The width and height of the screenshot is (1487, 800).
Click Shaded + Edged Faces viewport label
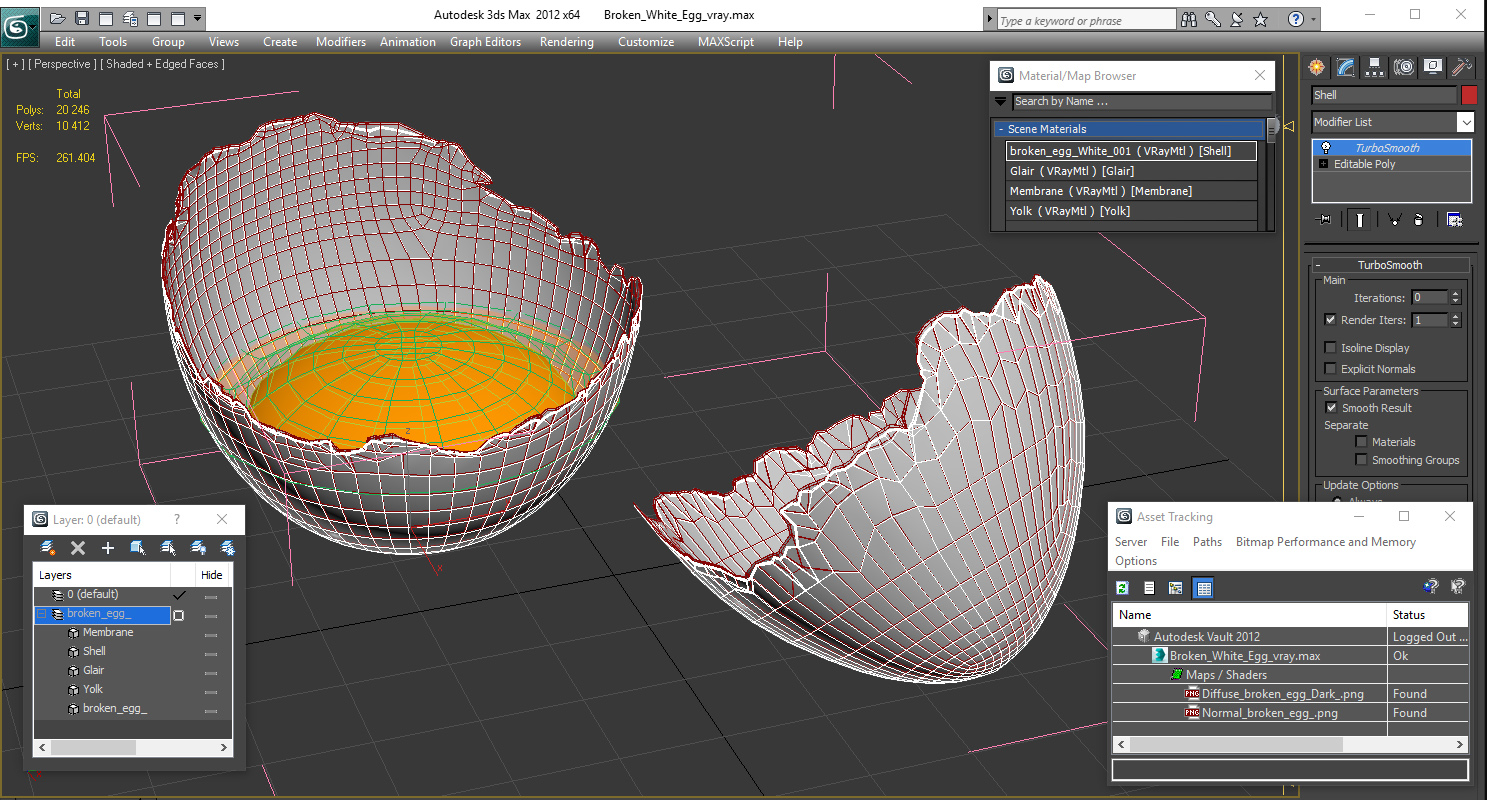[x=165, y=64]
